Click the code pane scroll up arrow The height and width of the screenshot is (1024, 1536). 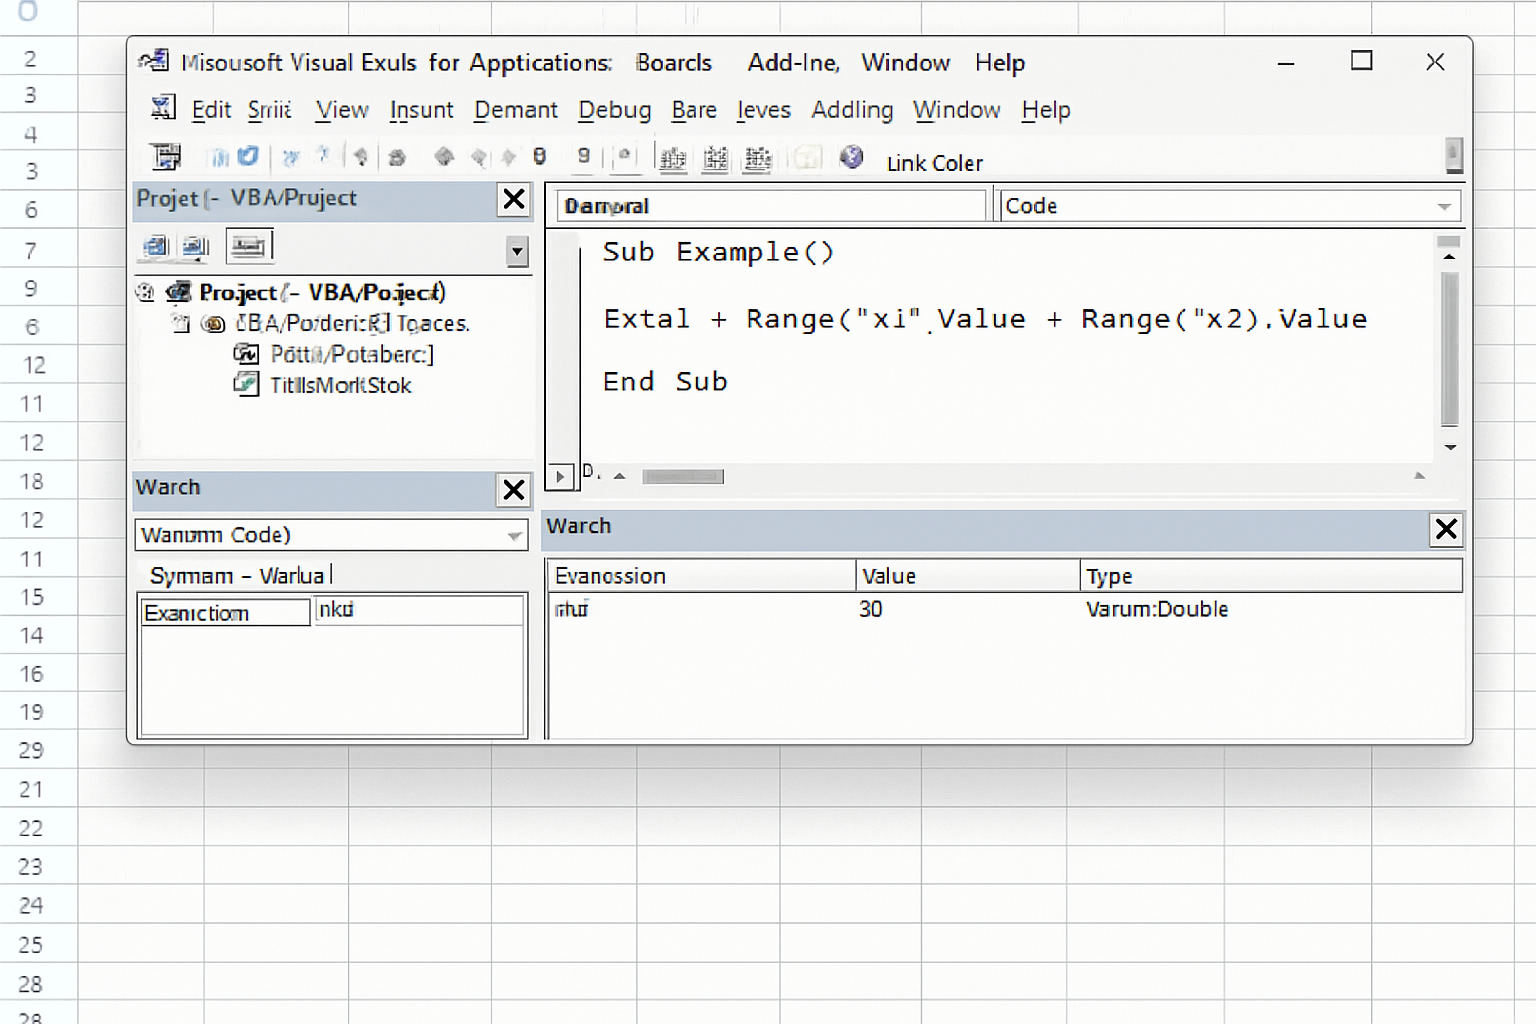point(1449,257)
